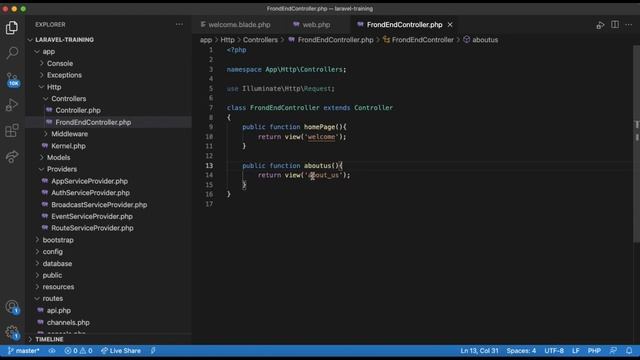Viewport: 640px width, 360px height.
Task: Expand the database folder
Action: click(57, 264)
